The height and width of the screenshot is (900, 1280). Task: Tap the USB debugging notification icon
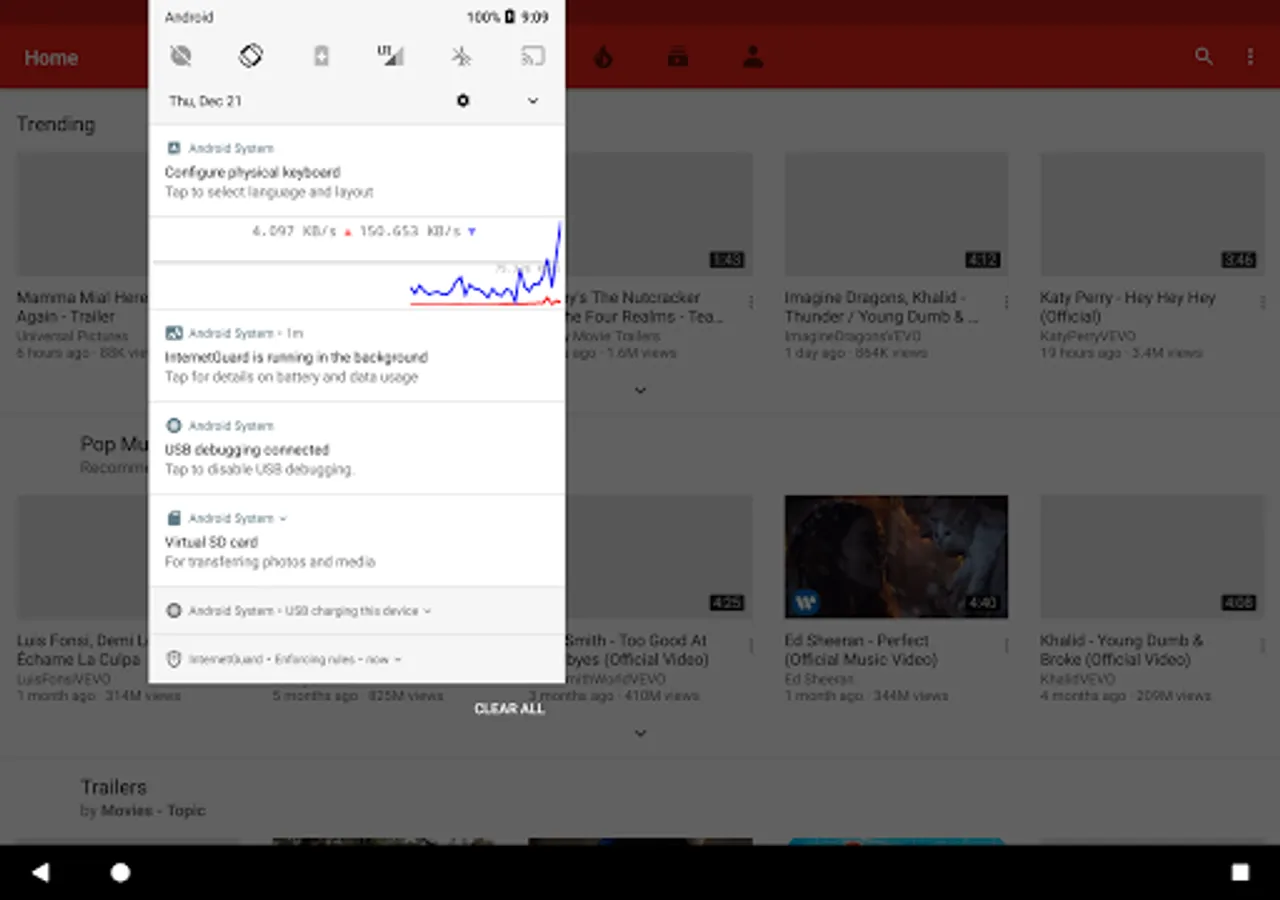point(174,426)
